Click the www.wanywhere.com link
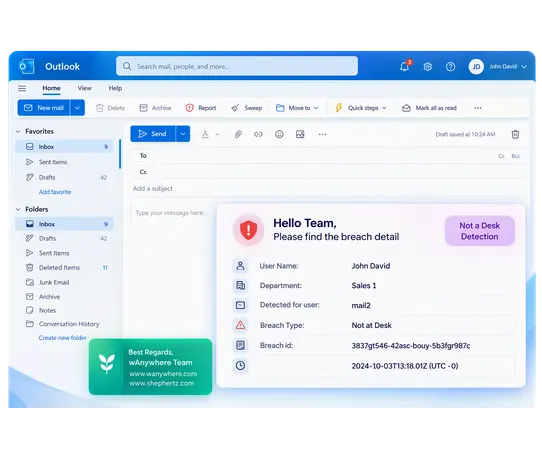This screenshot has width=542, height=455. [163, 374]
